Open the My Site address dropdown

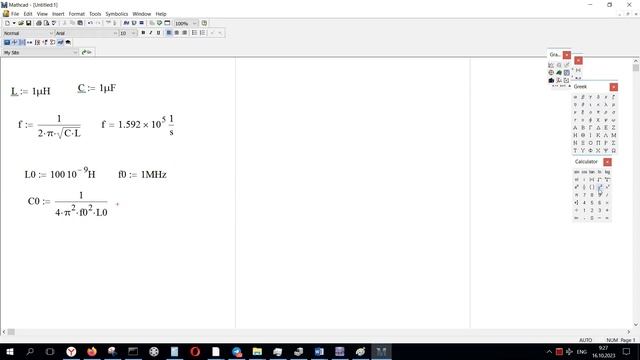coord(75,52)
